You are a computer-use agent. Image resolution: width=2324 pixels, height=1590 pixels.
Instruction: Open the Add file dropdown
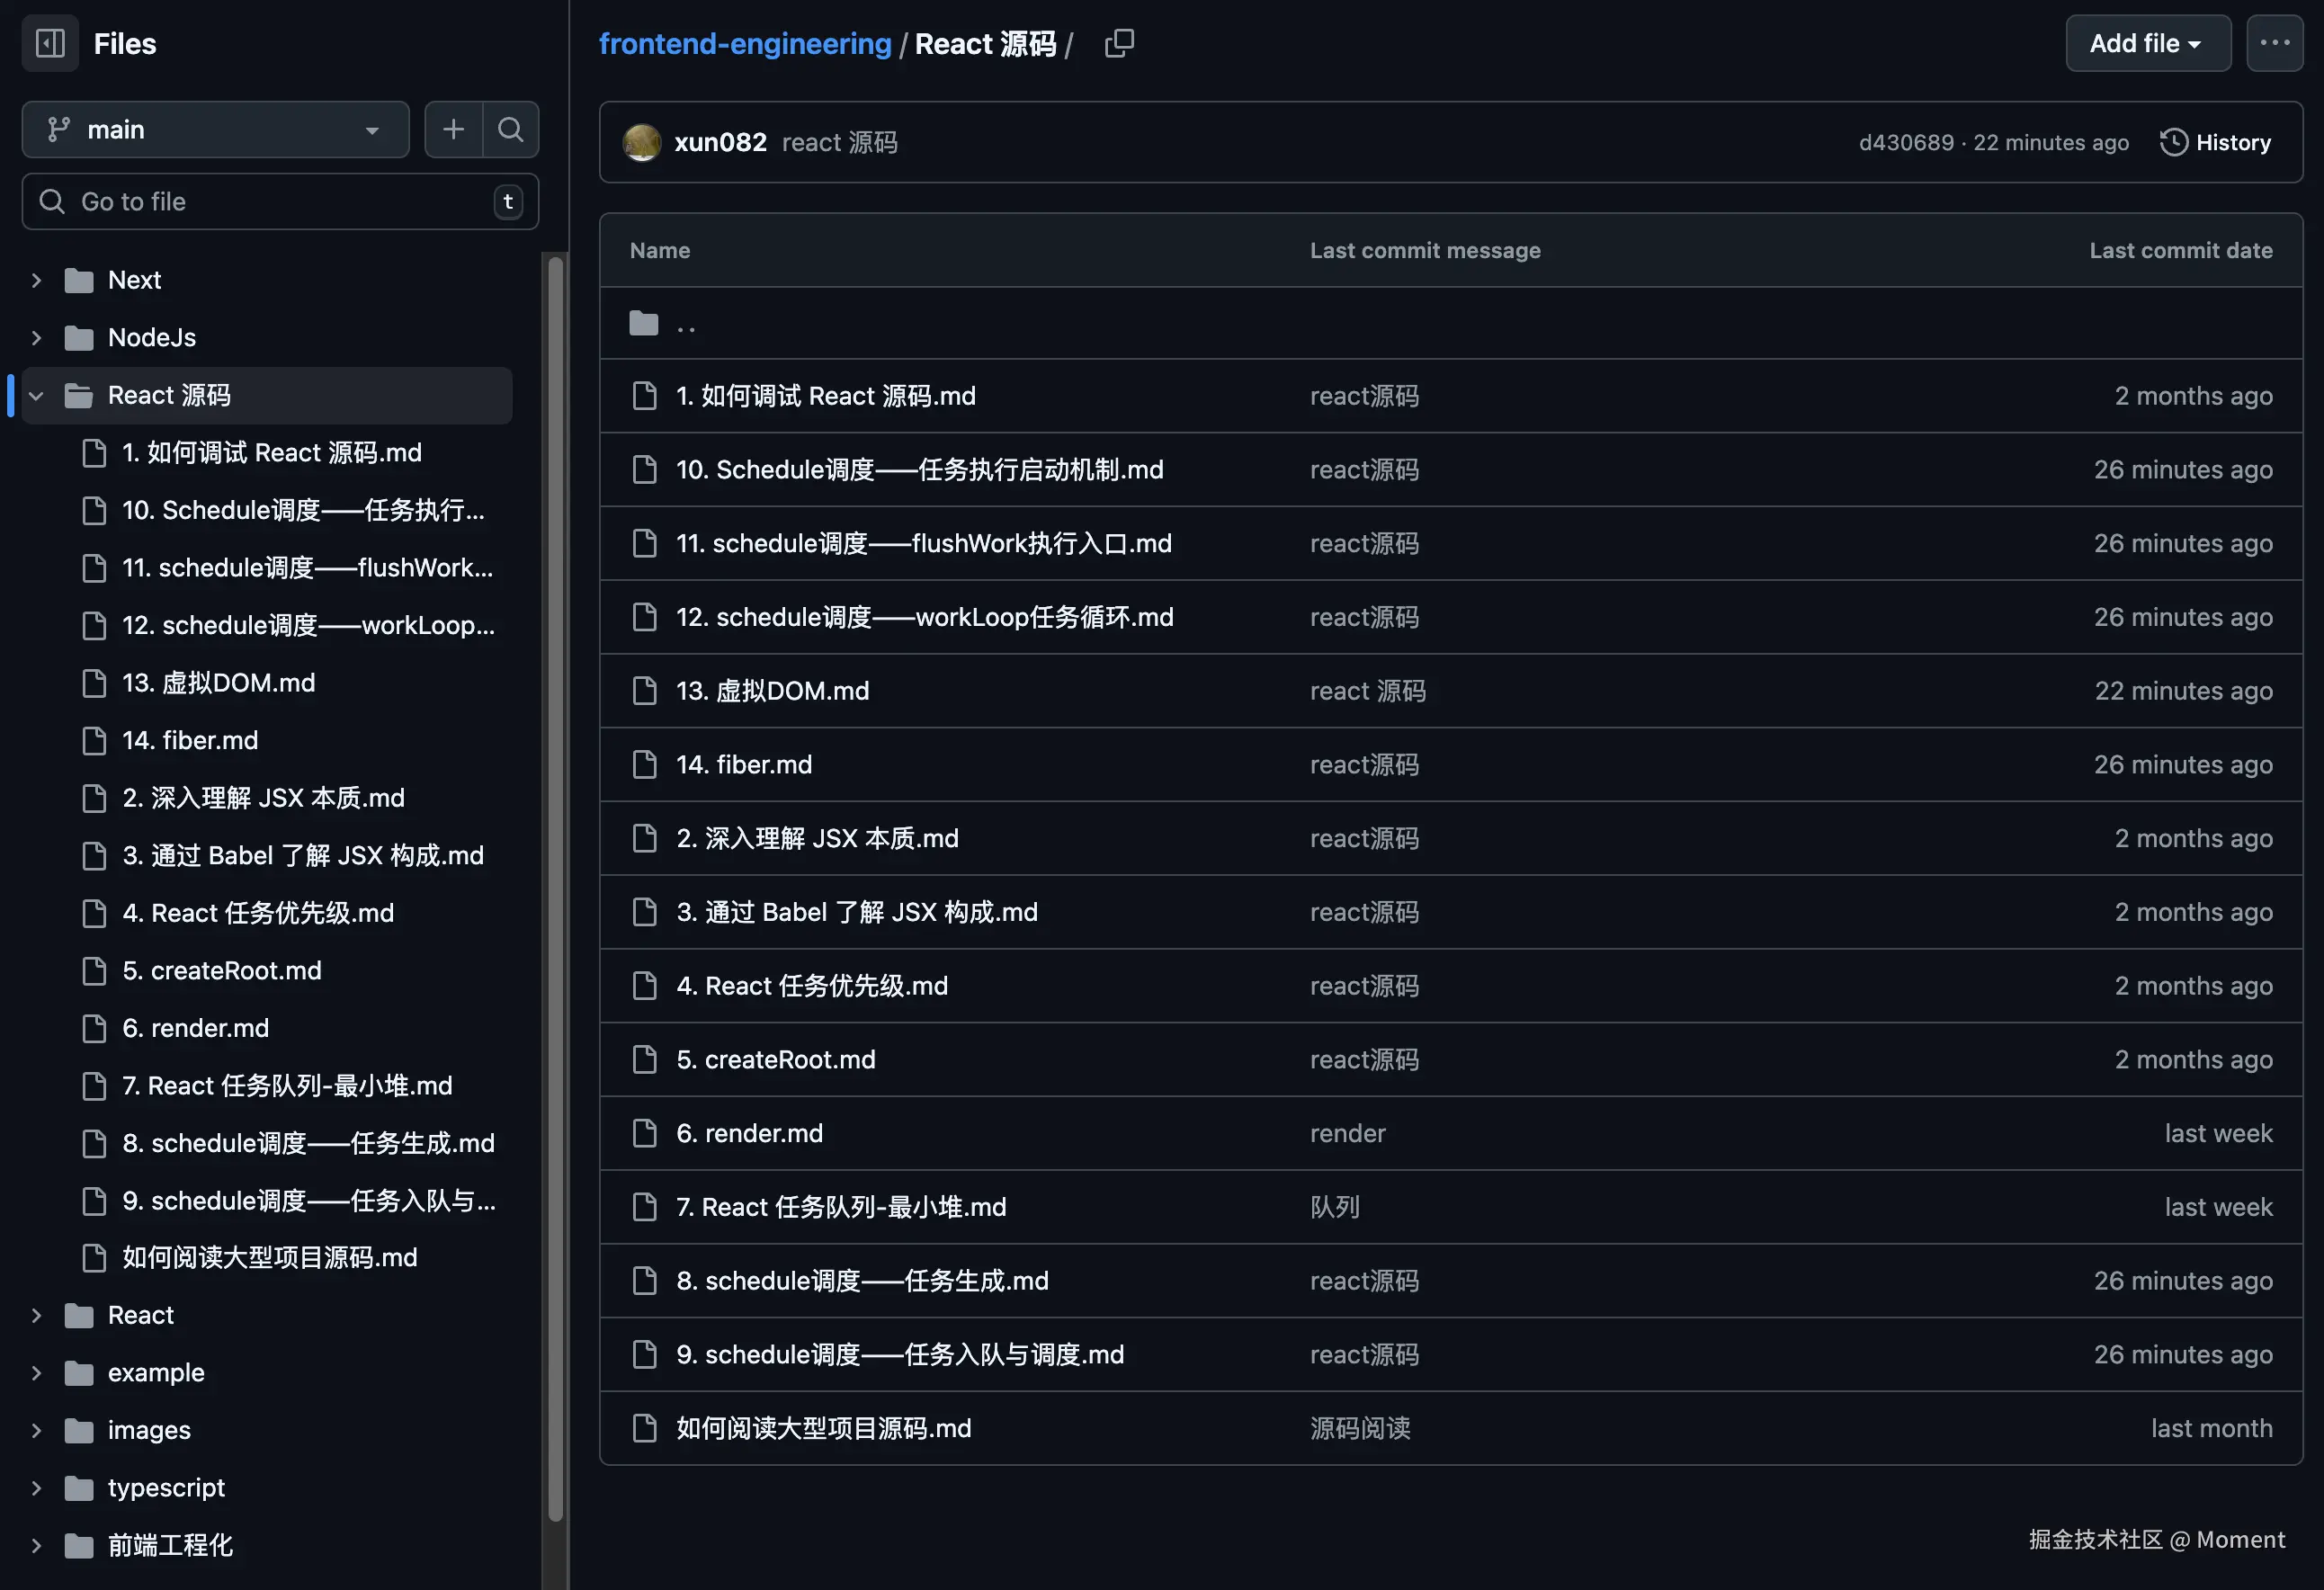2147,43
